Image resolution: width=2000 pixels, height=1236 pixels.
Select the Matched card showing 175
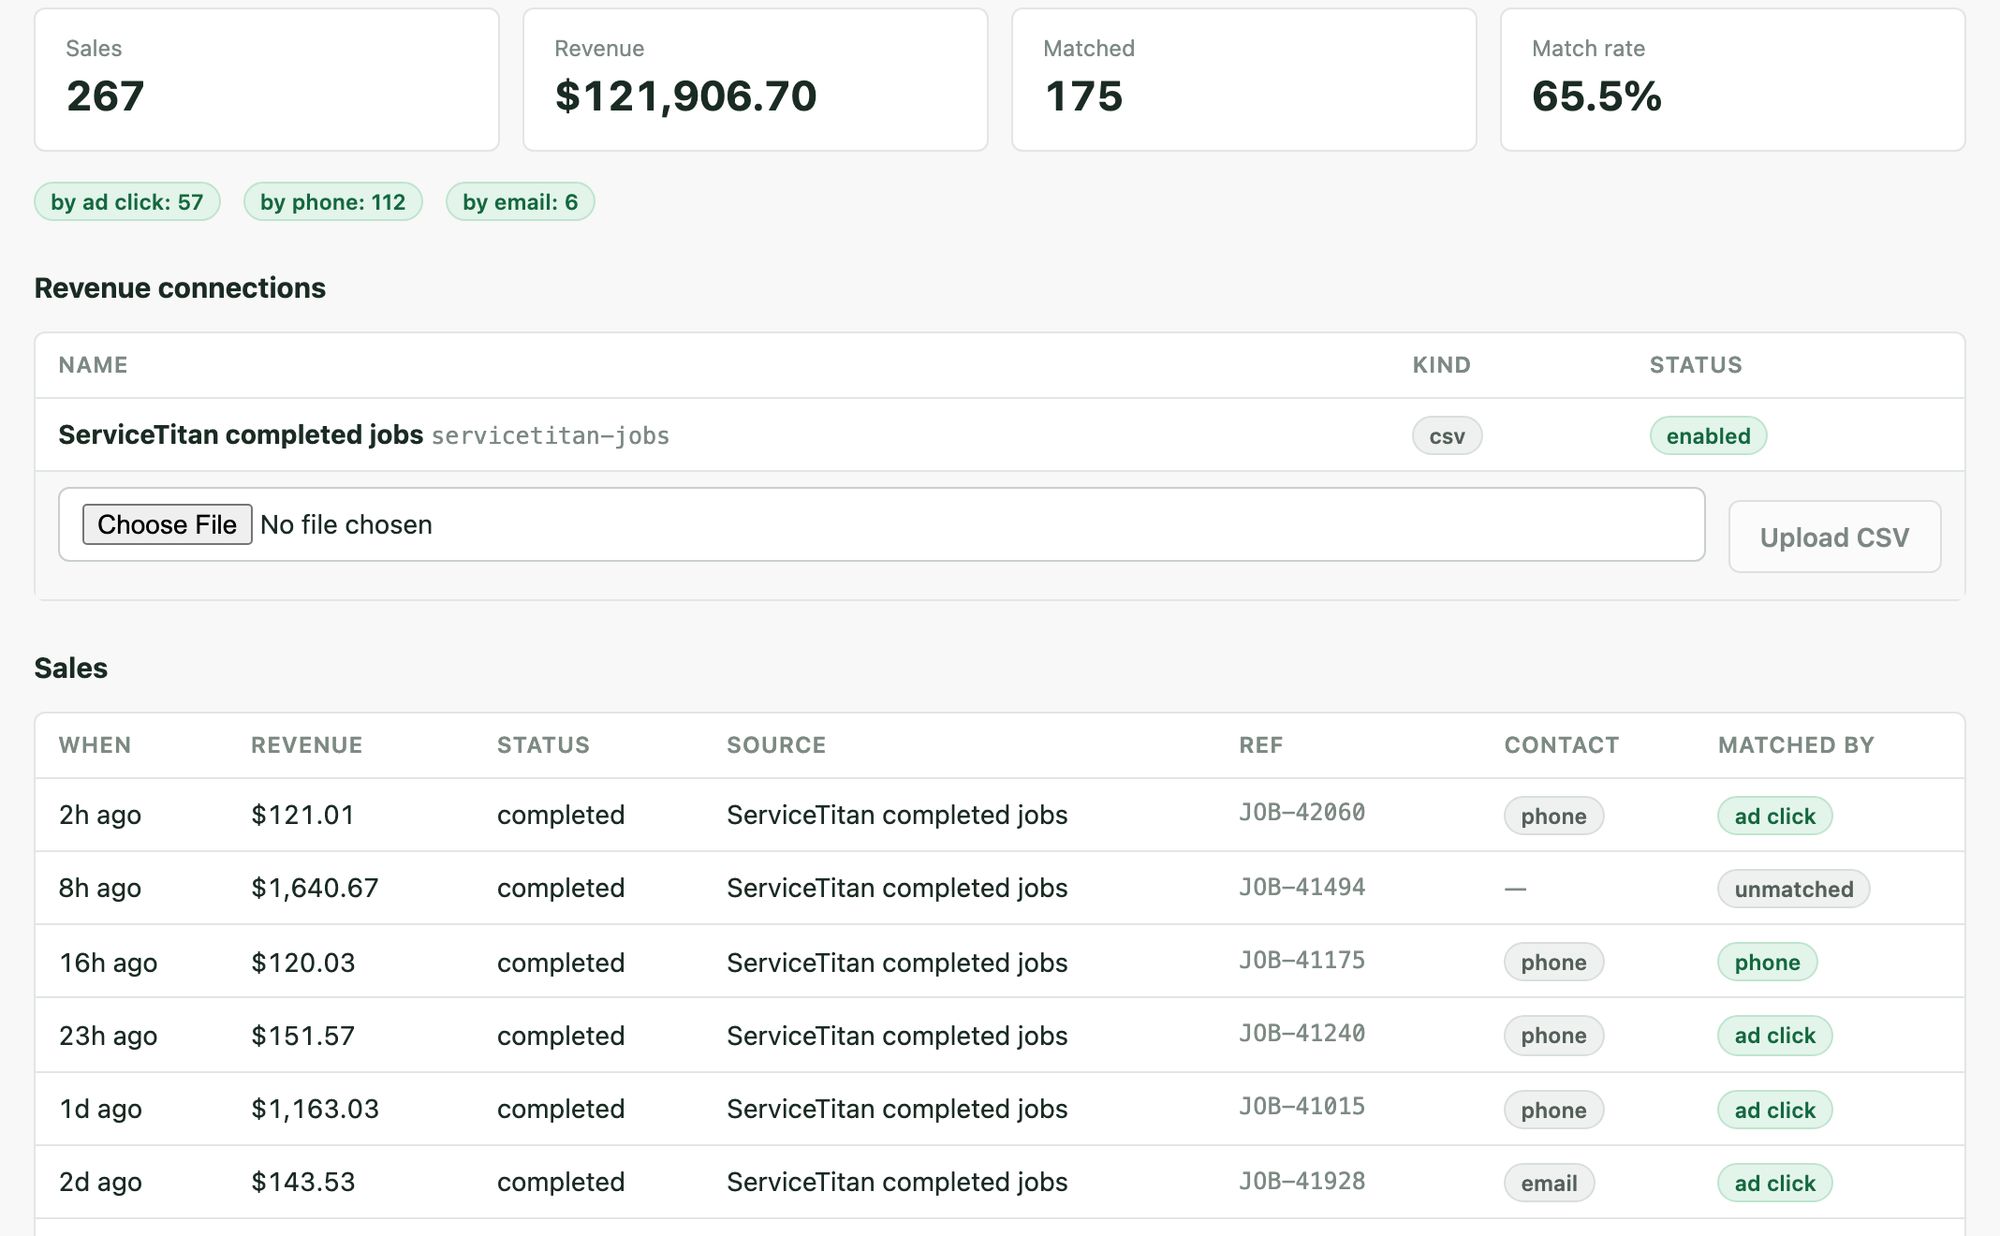click(1244, 80)
